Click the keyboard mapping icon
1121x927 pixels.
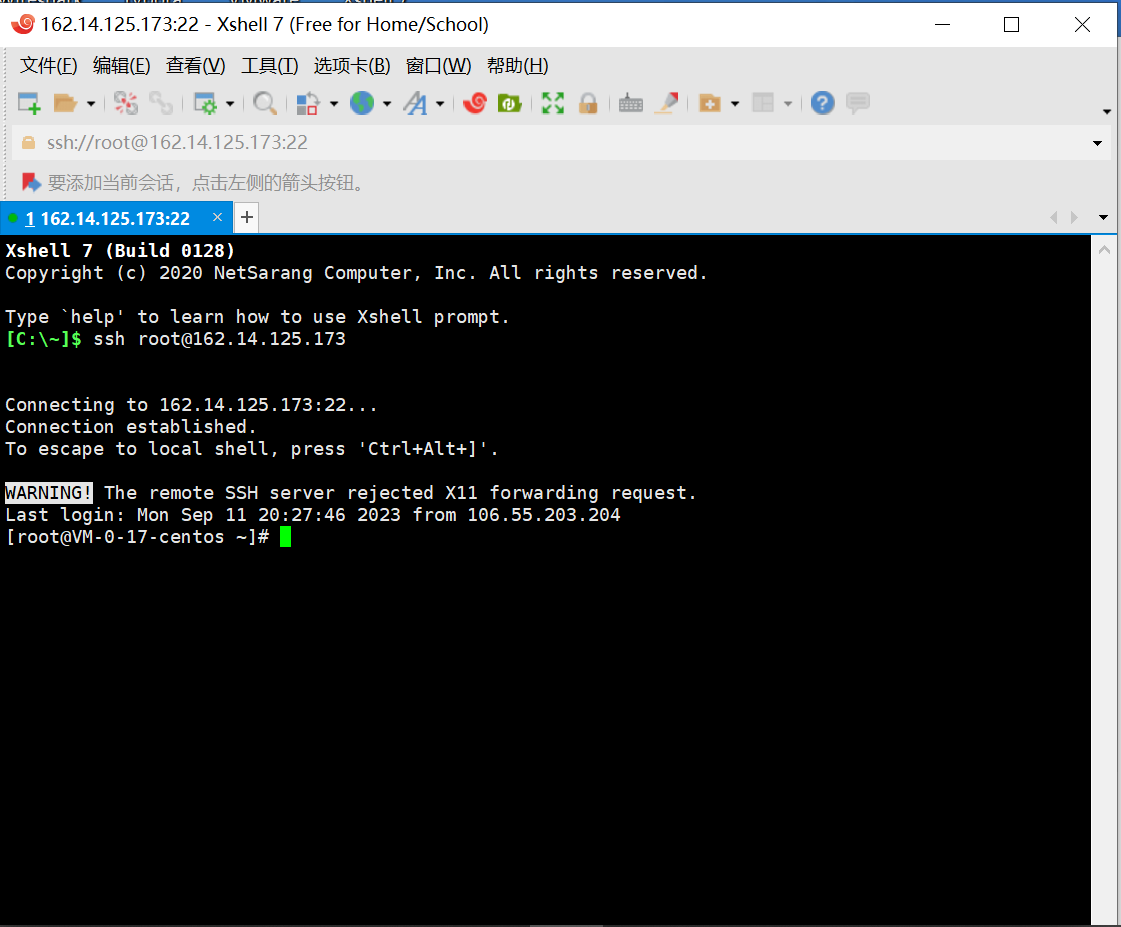631,103
